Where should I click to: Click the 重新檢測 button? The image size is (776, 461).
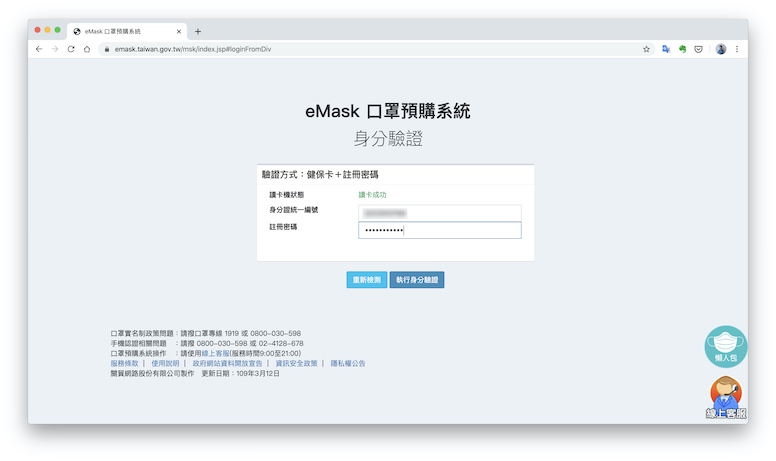367,280
